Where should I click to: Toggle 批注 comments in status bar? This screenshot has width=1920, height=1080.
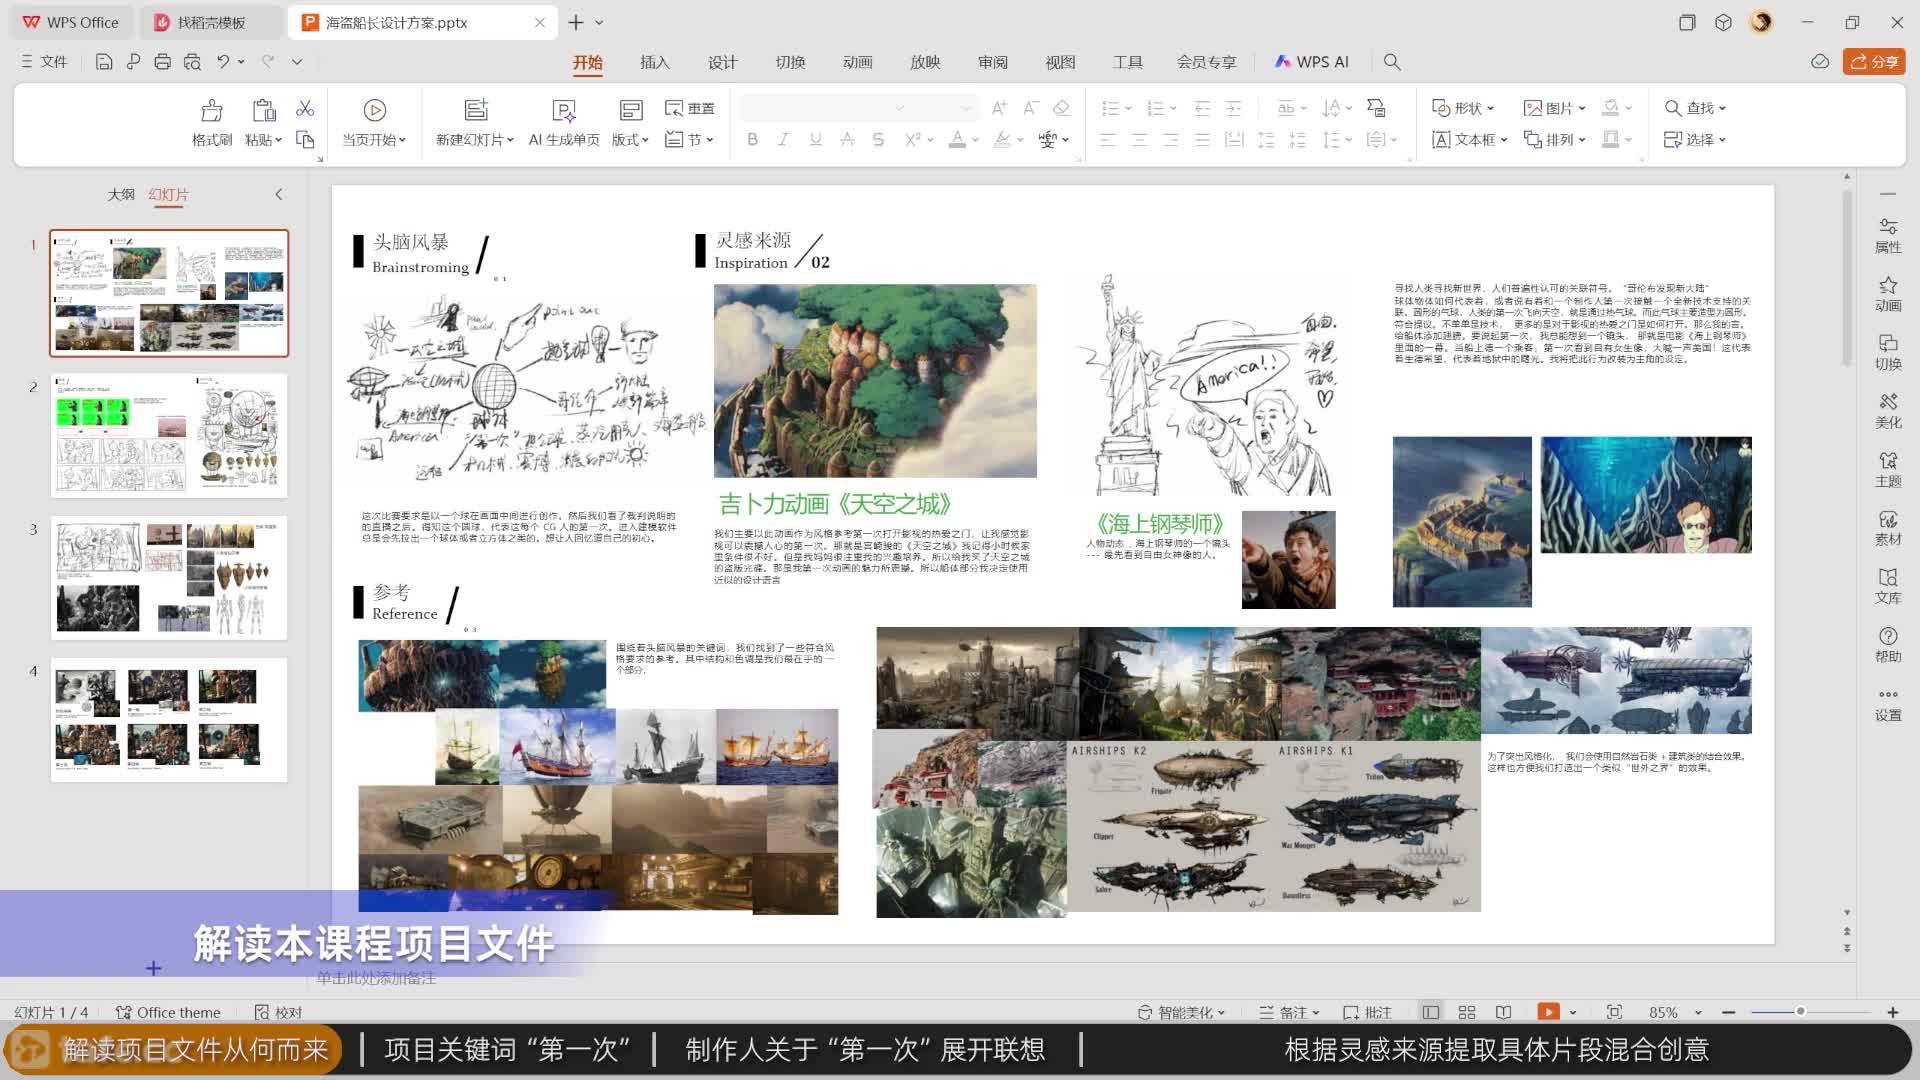click(1368, 1012)
